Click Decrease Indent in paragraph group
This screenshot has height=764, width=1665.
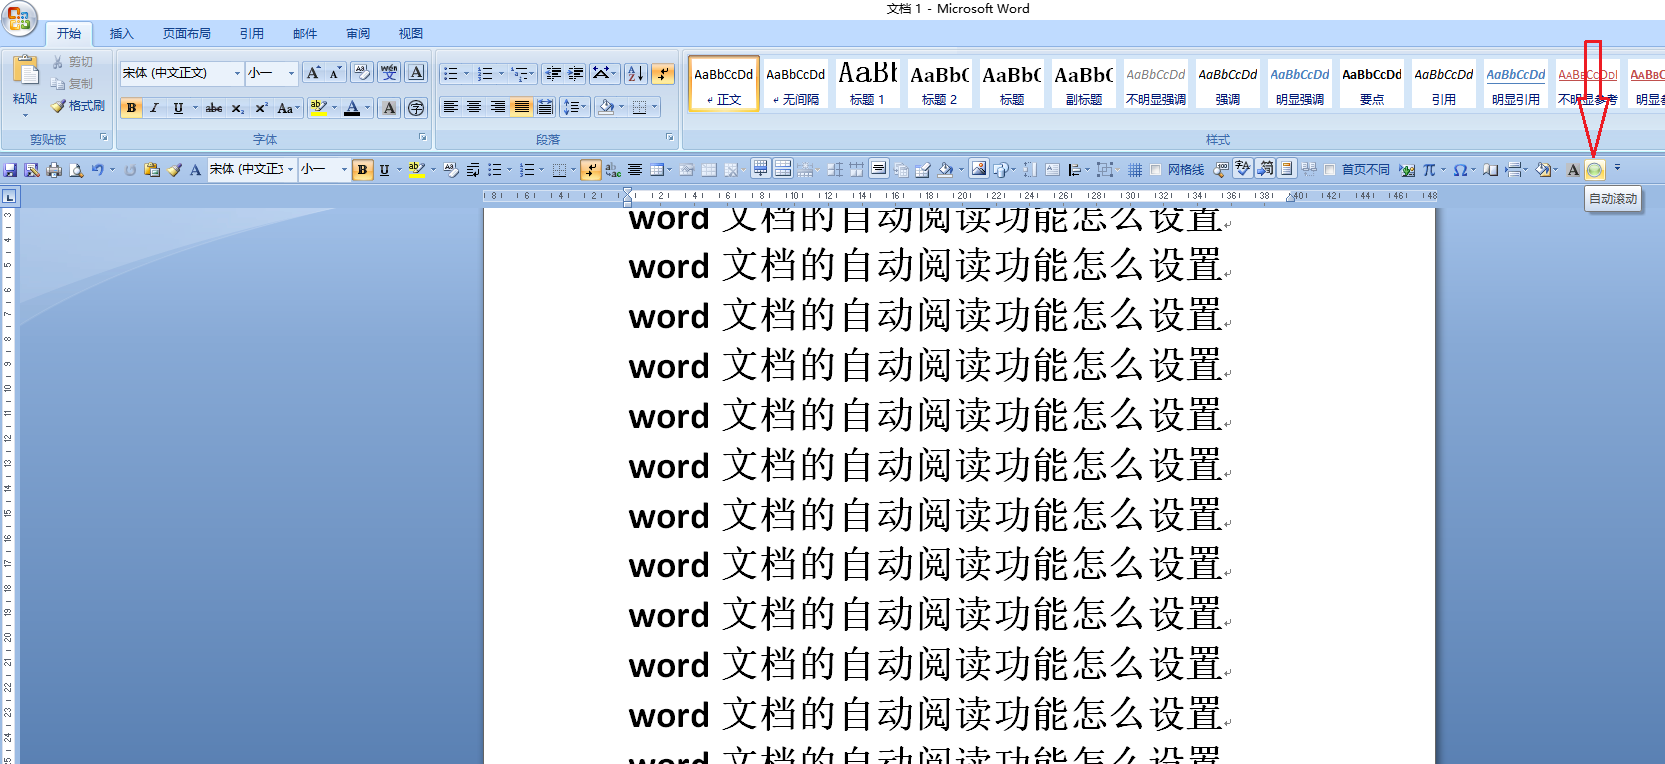point(553,74)
